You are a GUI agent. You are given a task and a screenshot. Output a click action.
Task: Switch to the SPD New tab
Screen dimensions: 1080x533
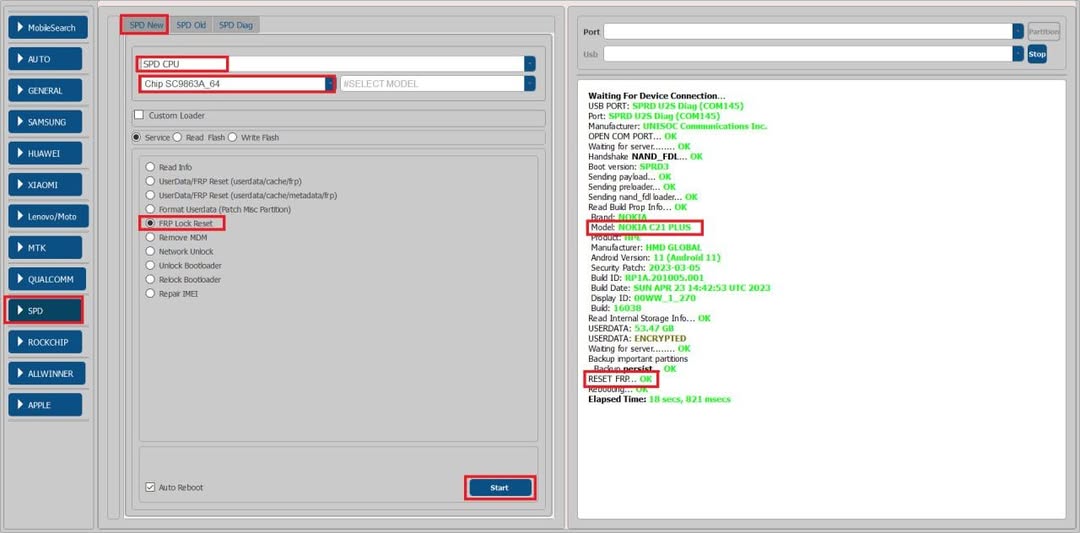pos(146,25)
